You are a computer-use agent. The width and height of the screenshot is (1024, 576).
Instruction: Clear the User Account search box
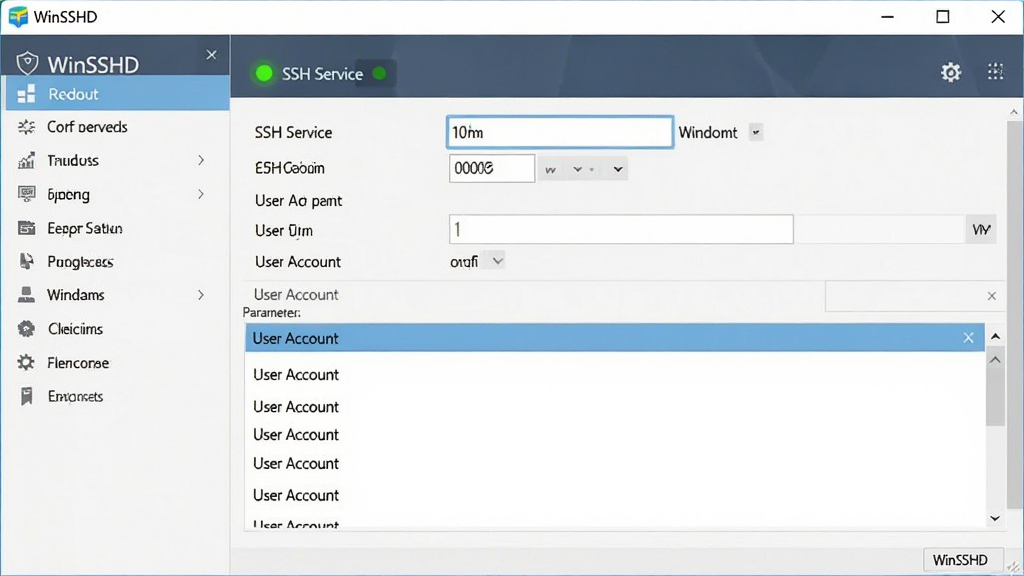point(991,296)
